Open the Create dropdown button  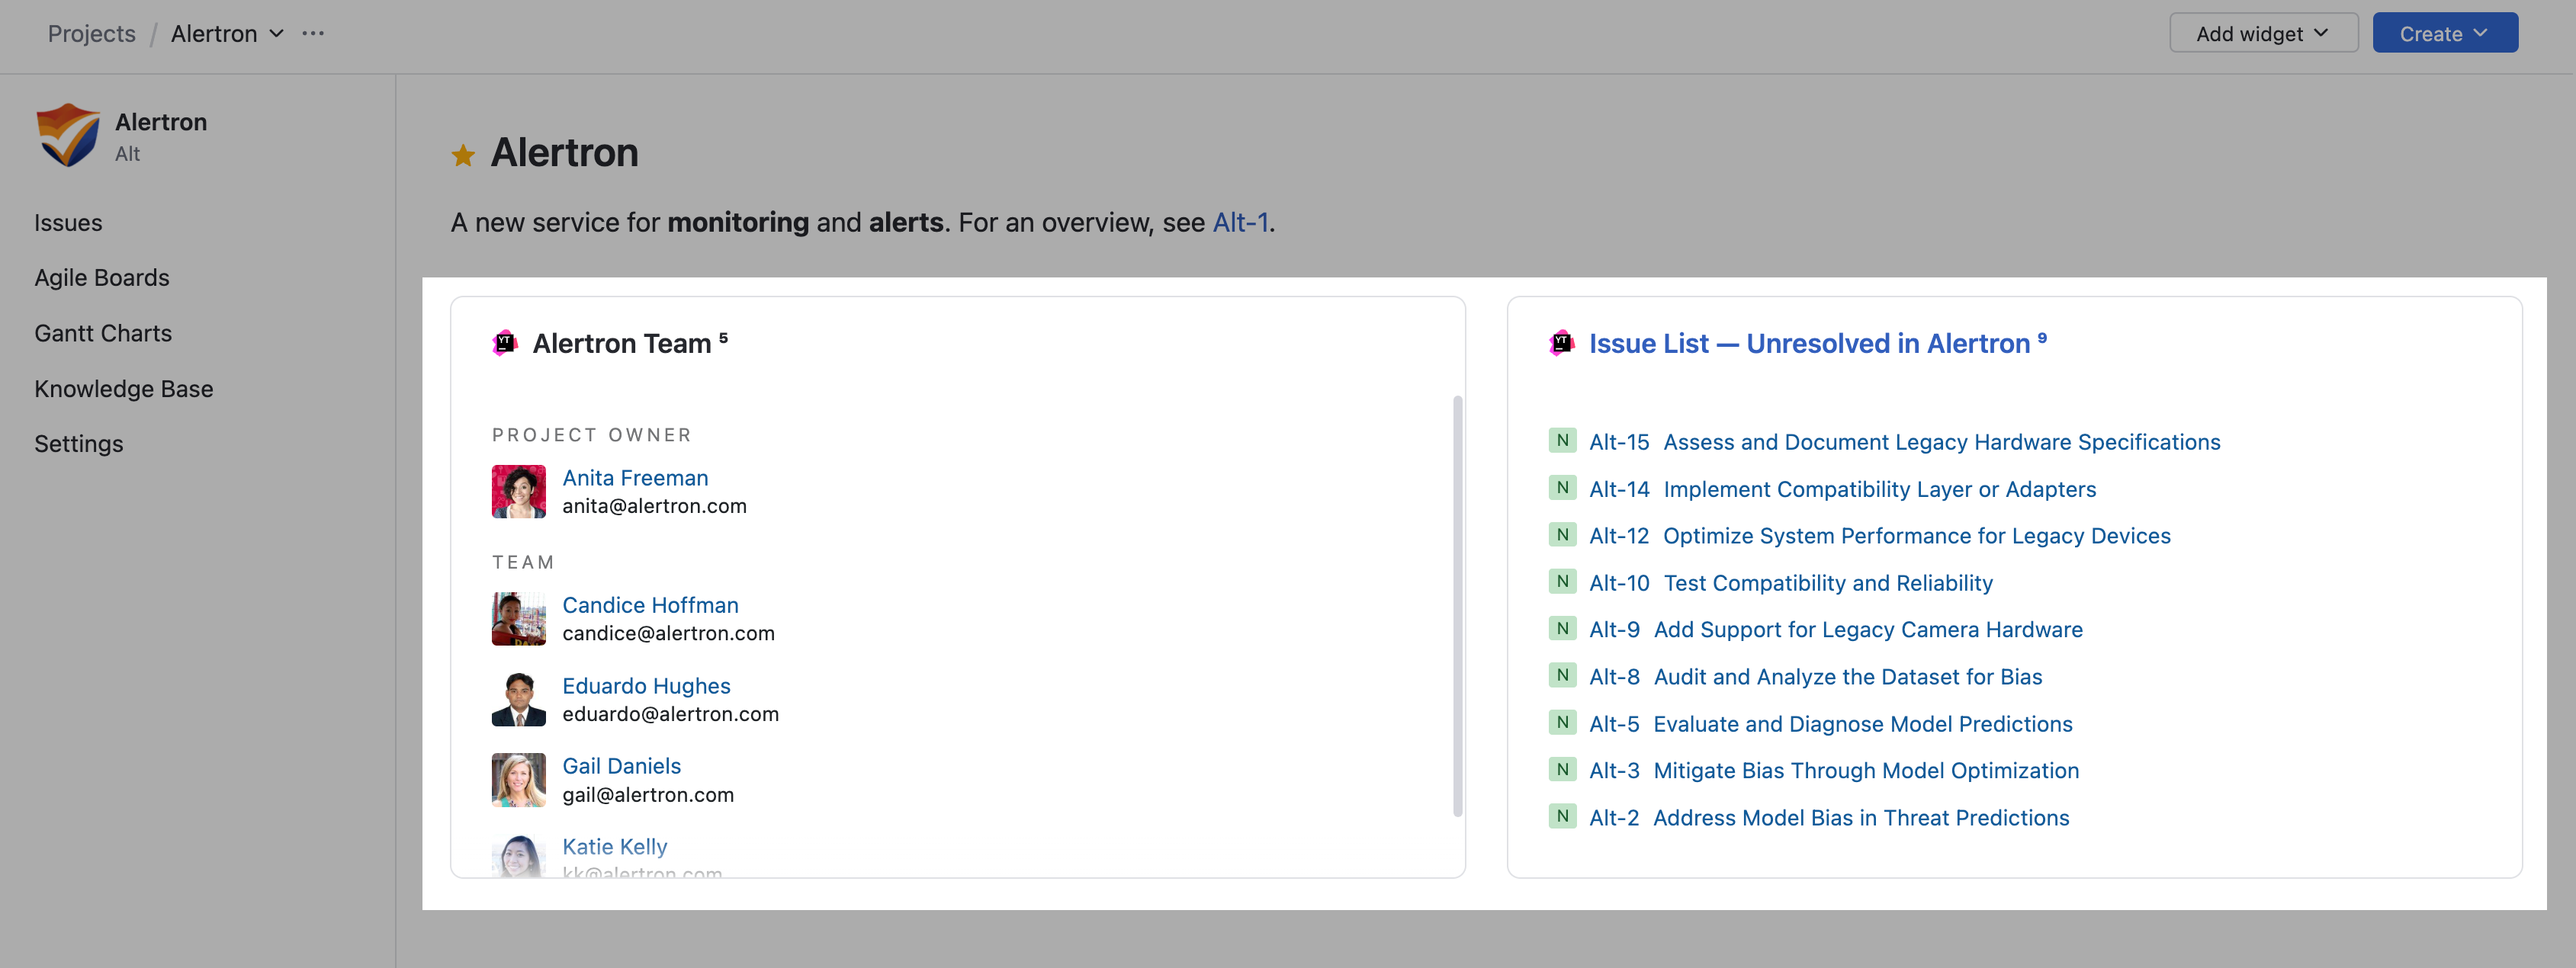tap(2444, 33)
